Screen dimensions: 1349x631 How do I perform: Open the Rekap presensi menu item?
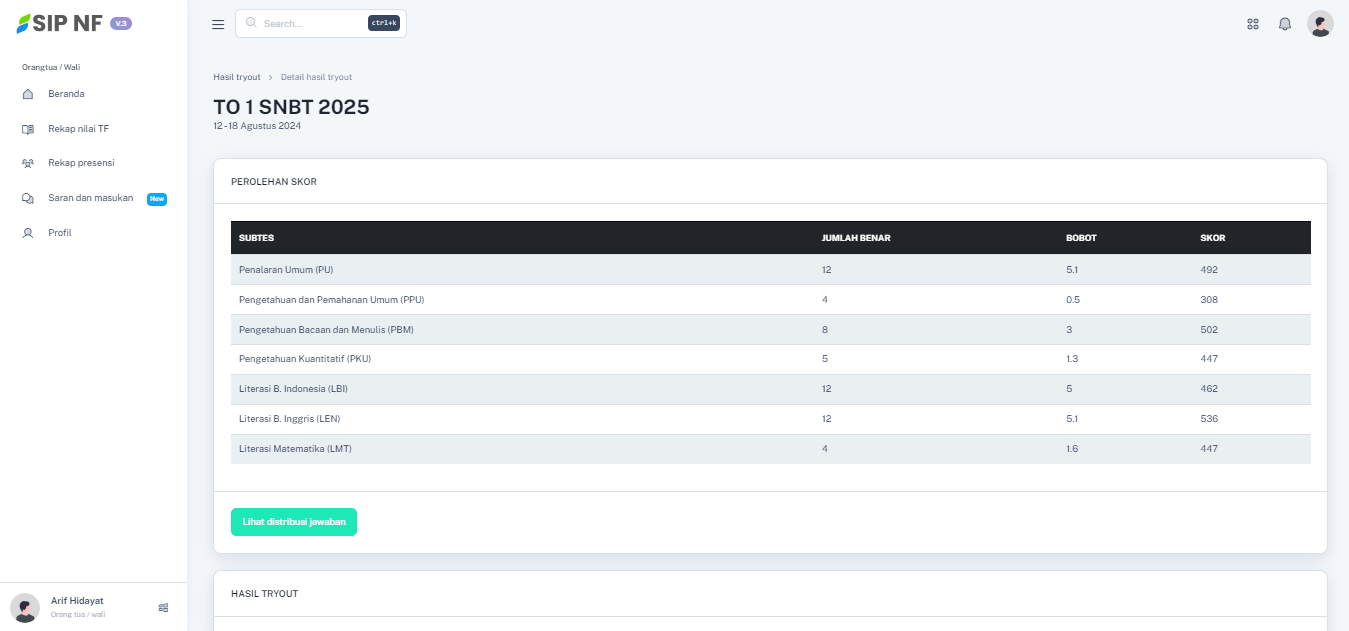click(x=81, y=163)
